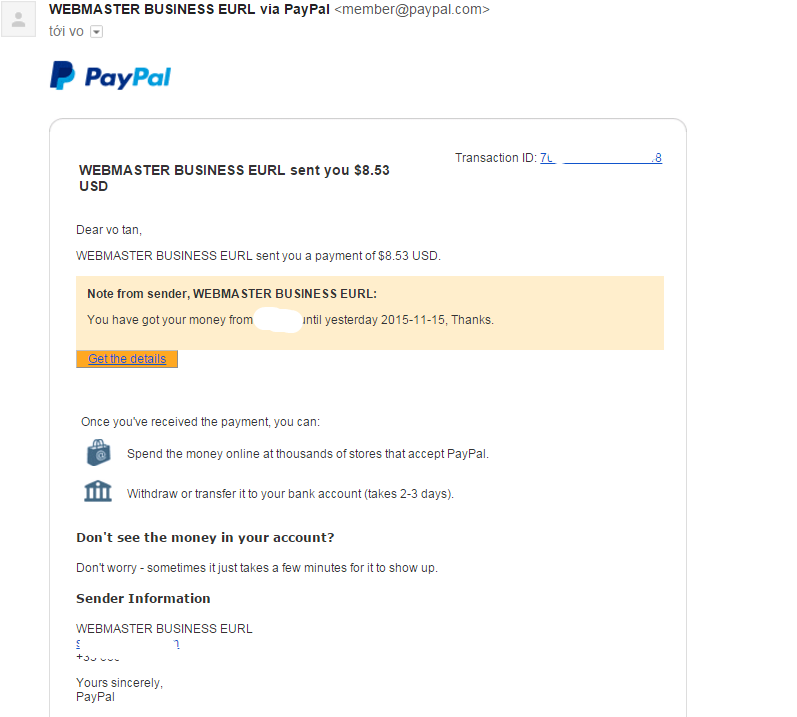Screen dimensions: 797x717
Task: Open the sender's email link under Sender Information
Action: pyautogui.click(x=128, y=644)
